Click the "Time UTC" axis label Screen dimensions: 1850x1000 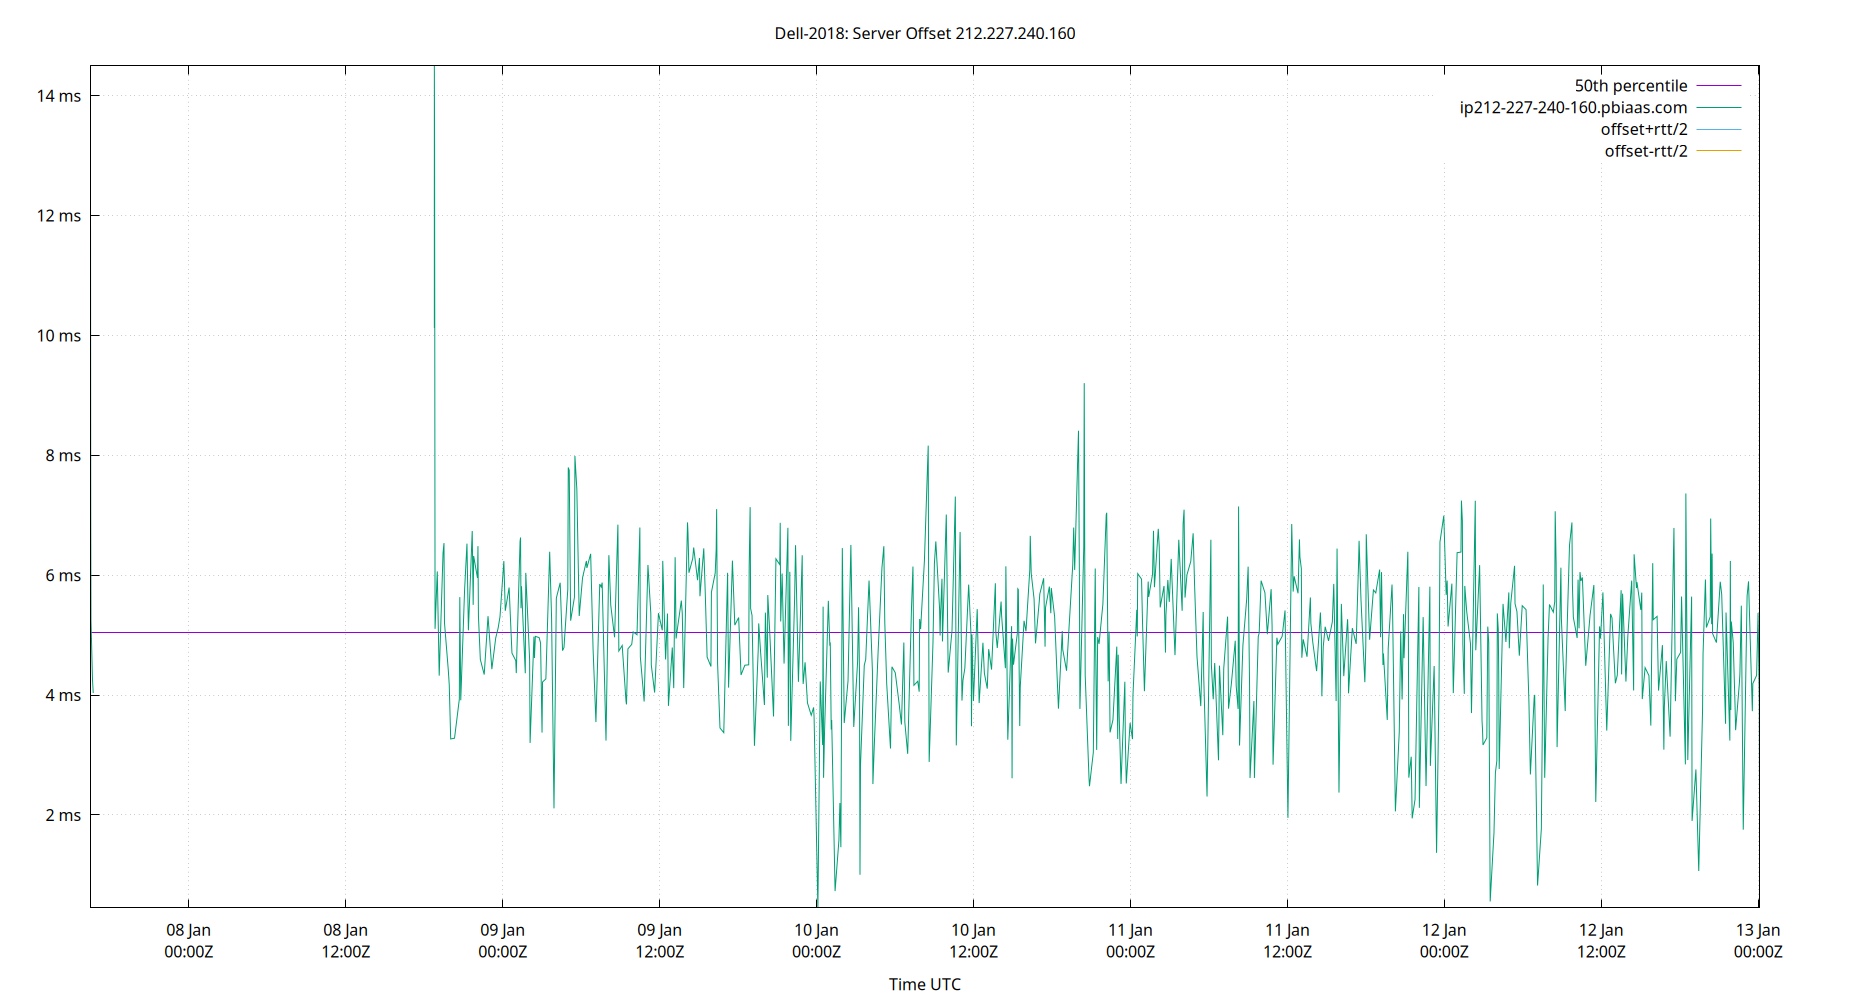925,984
